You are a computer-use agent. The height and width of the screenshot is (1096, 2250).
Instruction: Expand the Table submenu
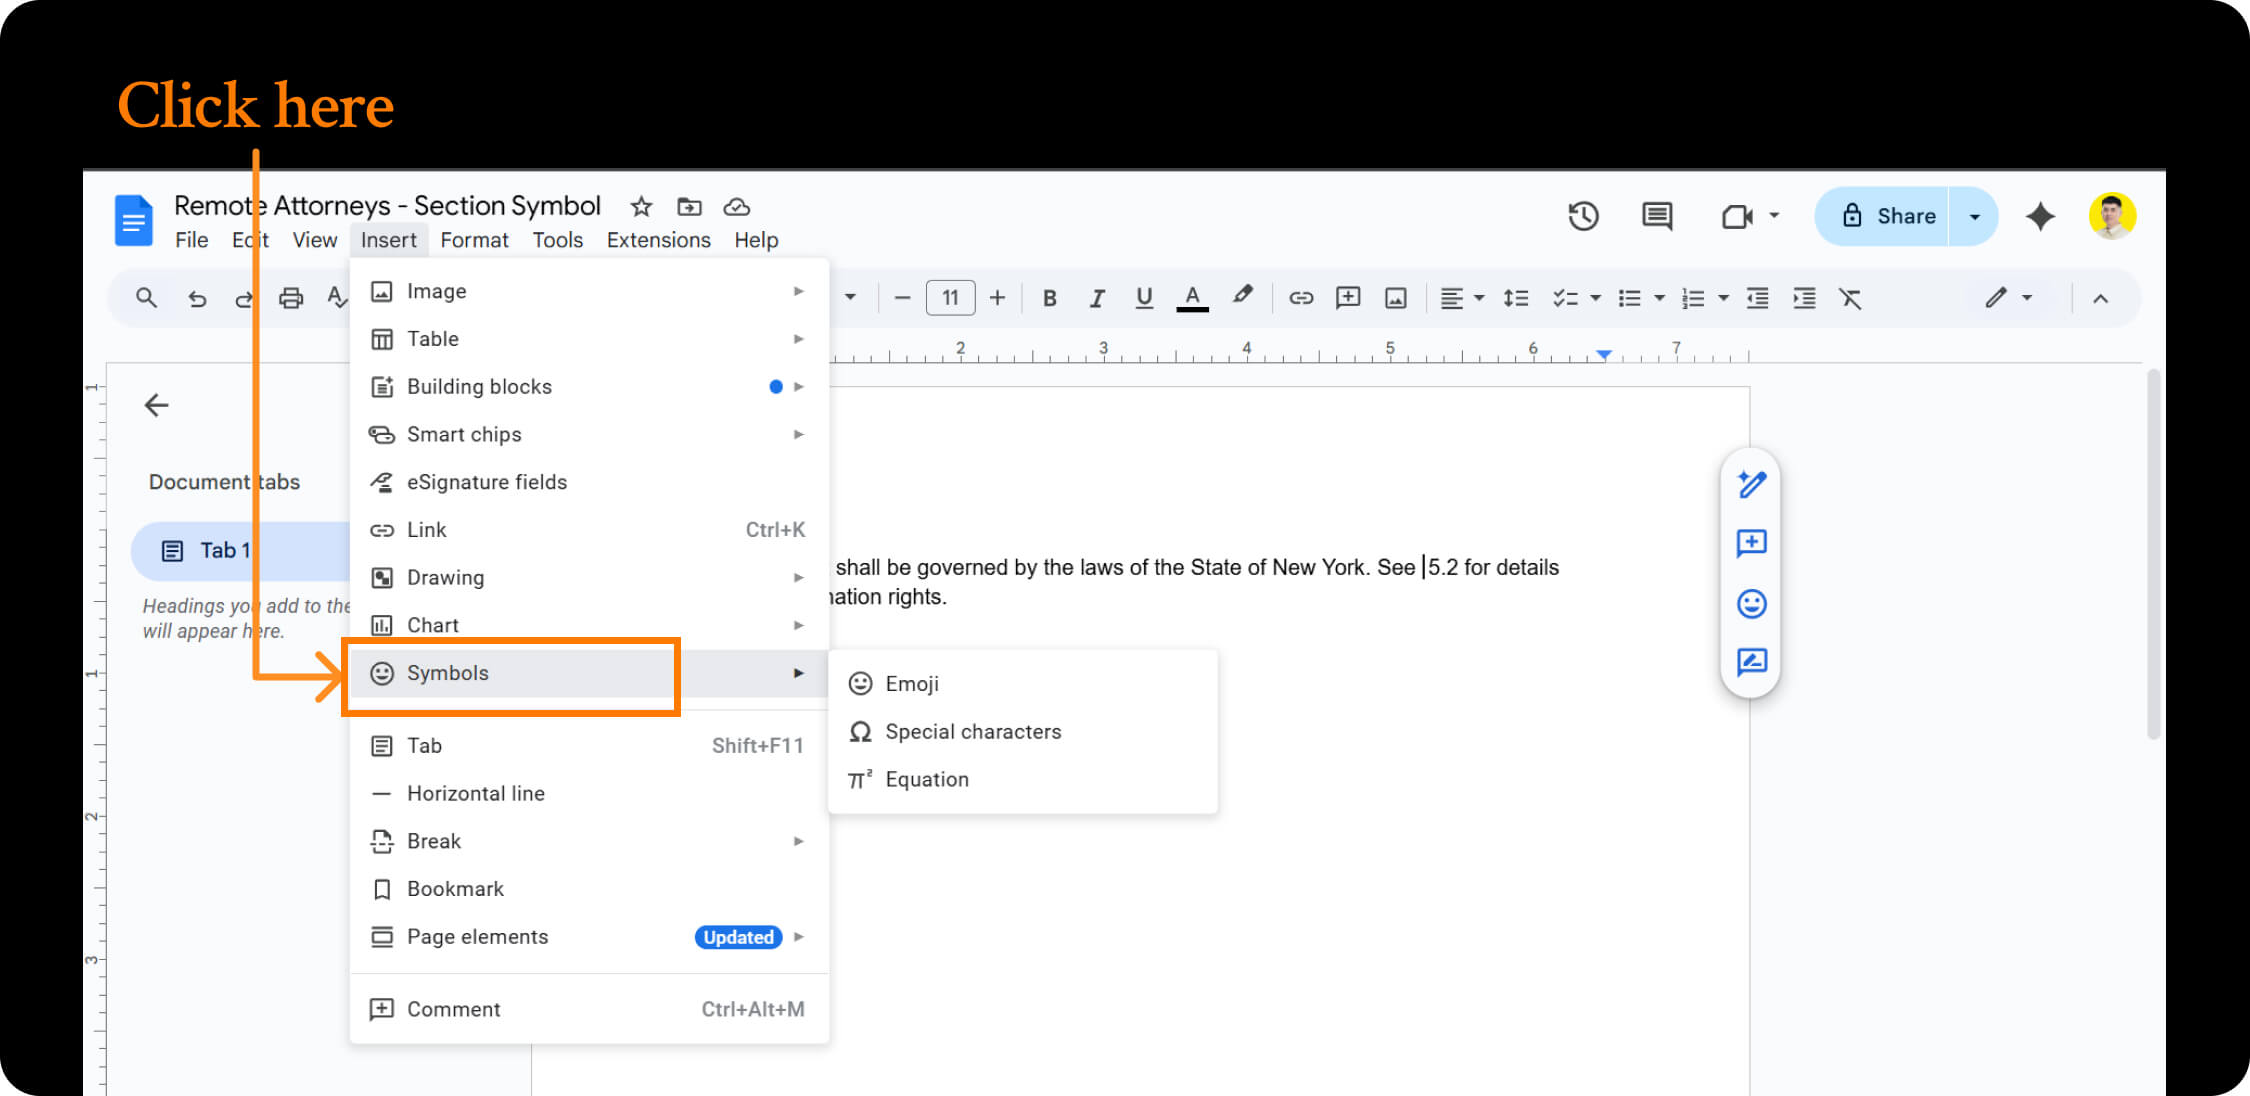click(589, 339)
